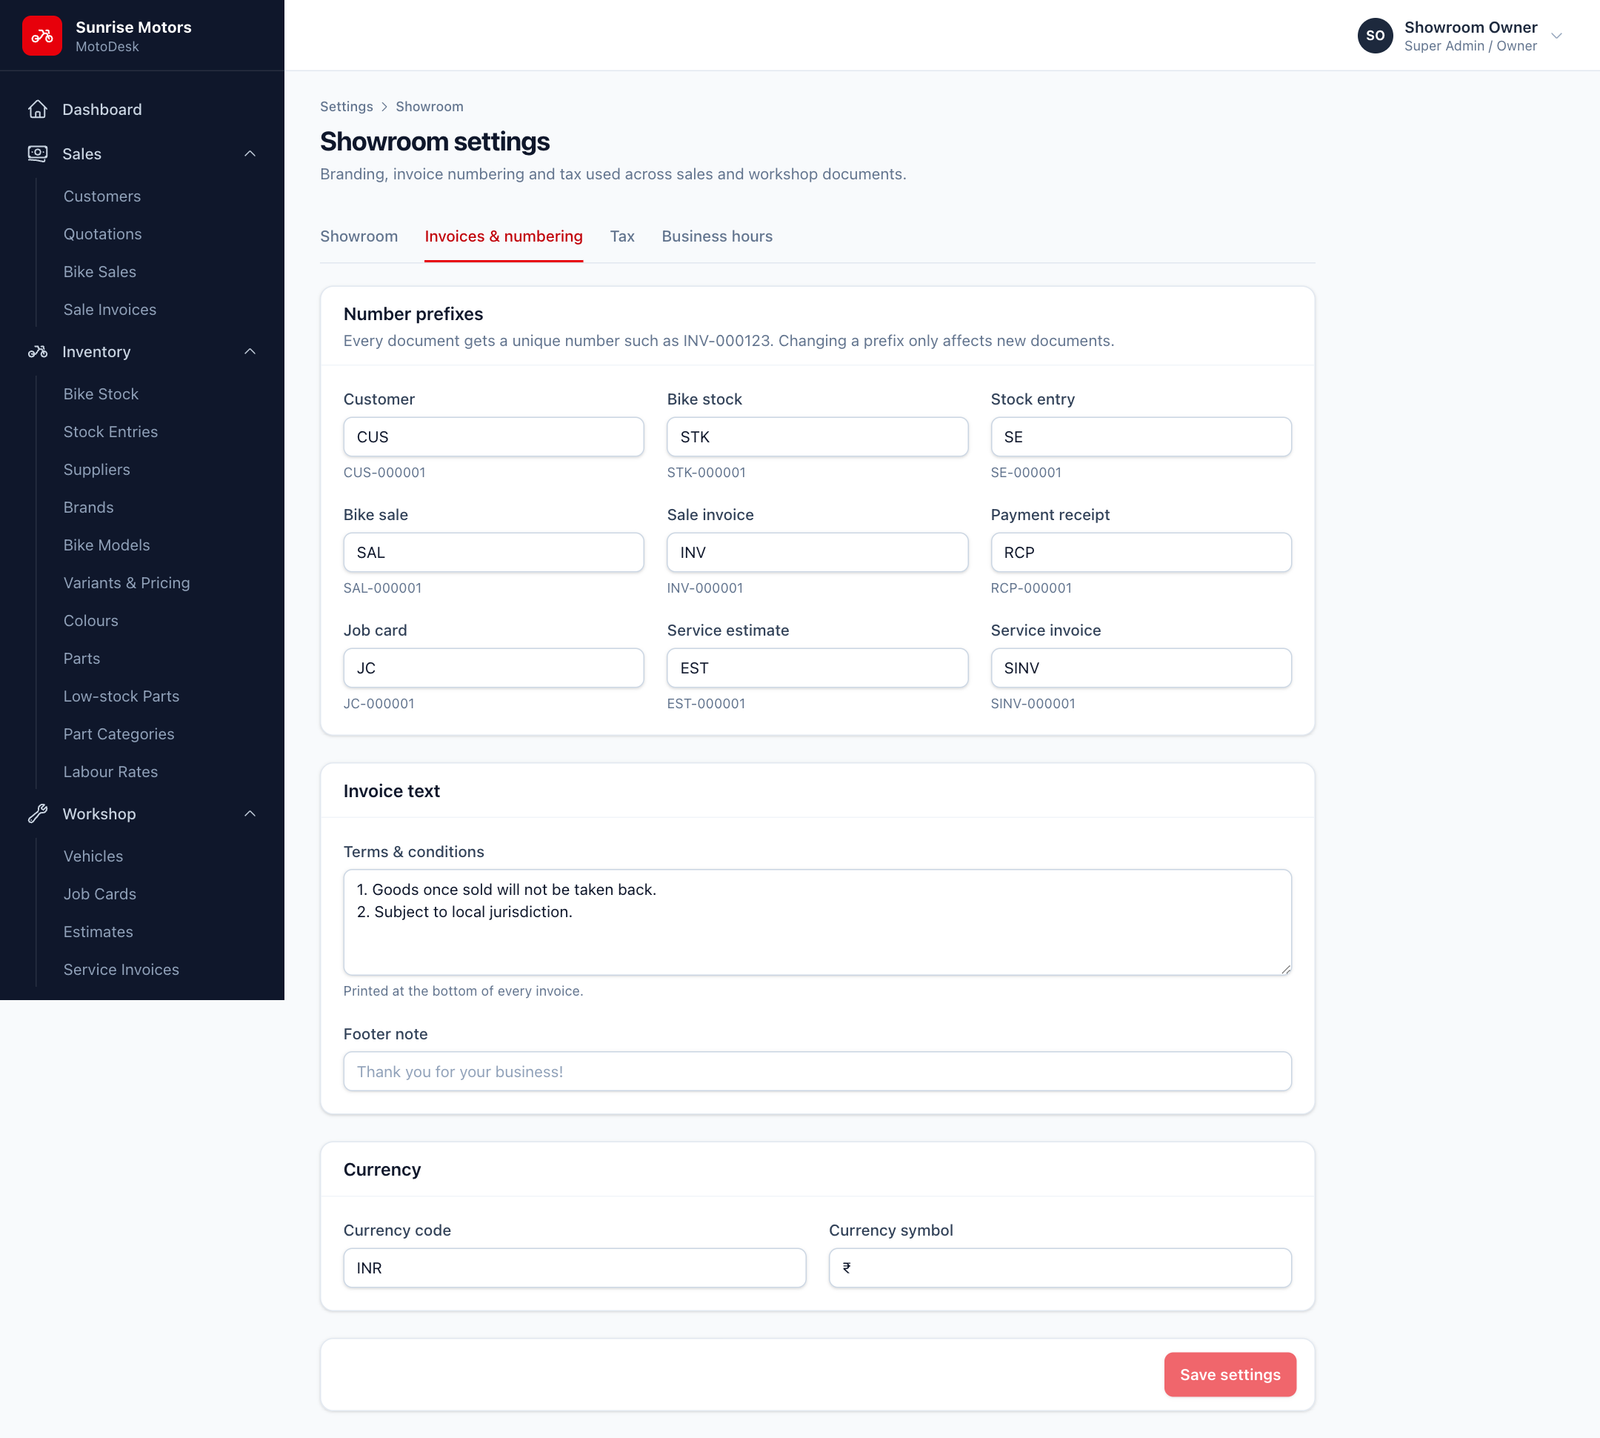Click the Sales cash icon

38,154
